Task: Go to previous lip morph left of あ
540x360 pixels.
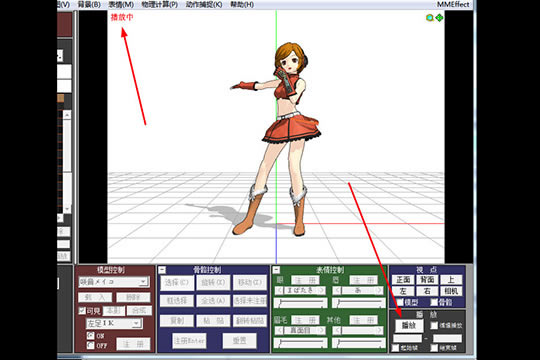Action: point(337,290)
